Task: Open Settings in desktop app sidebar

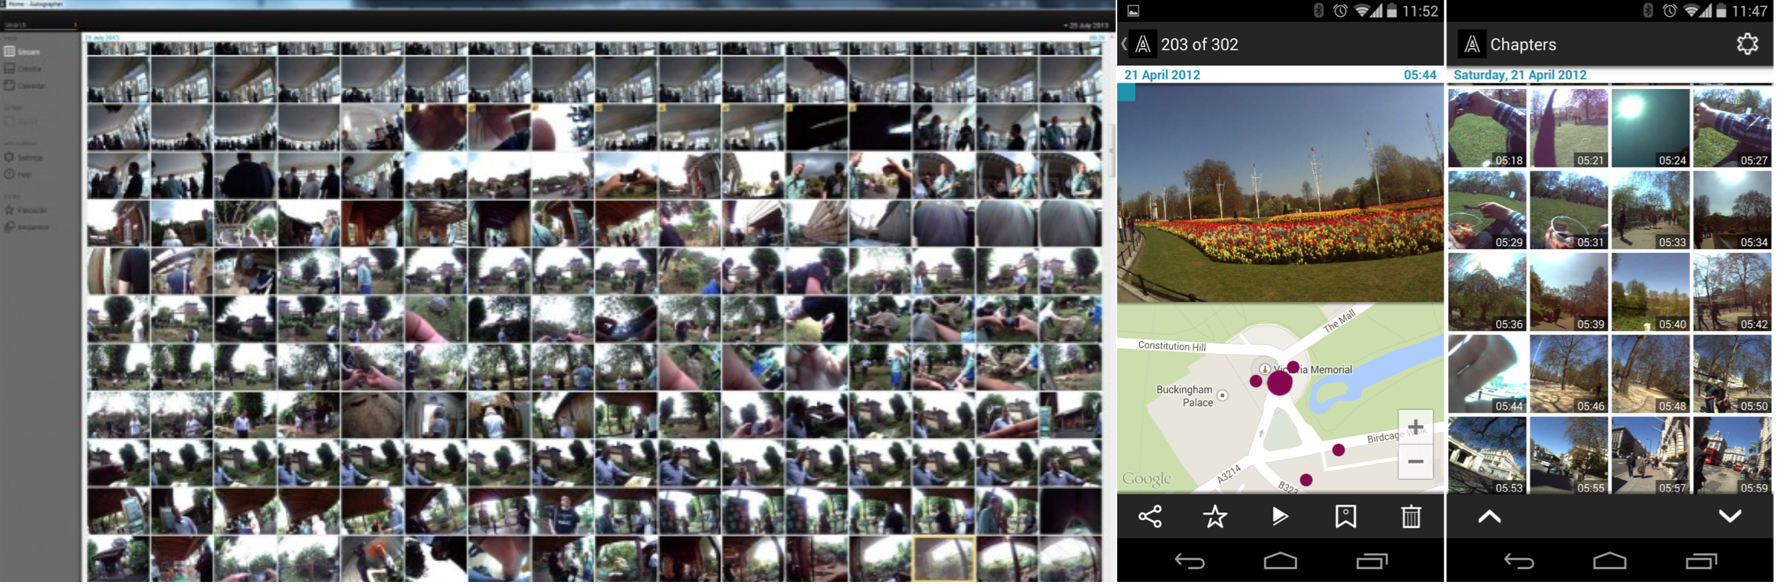Action: coord(23,157)
